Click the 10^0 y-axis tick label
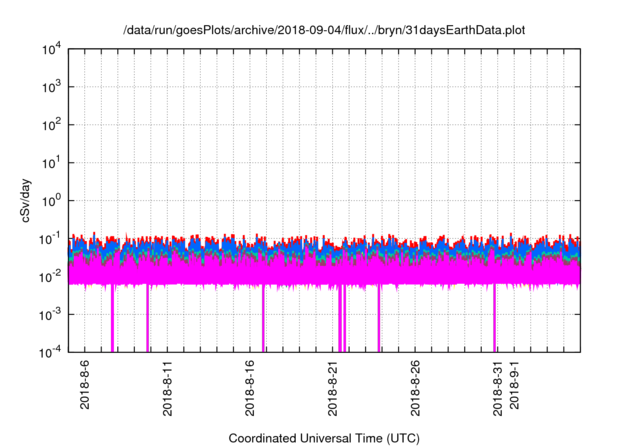The width and height of the screenshot is (640, 448). coord(51,201)
